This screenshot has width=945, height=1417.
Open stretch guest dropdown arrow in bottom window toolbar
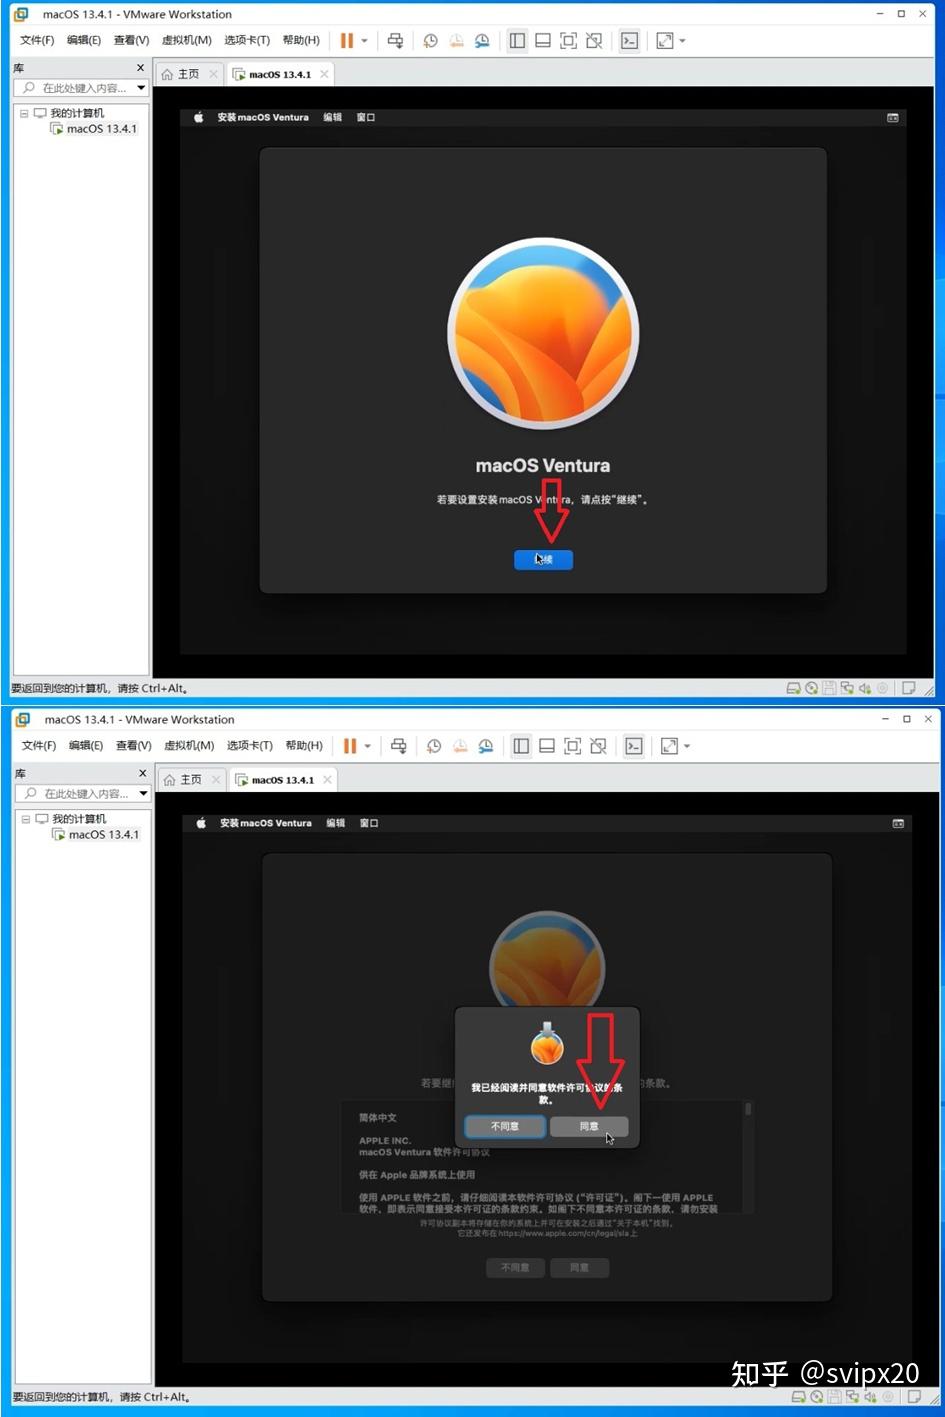click(687, 746)
